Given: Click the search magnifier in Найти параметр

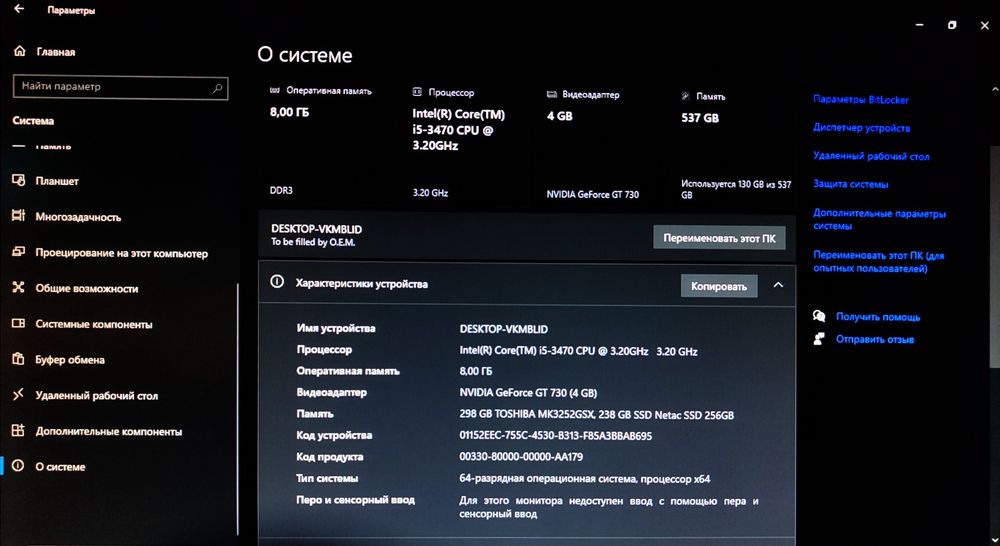Looking at the screenshot, I should [217, 88].
